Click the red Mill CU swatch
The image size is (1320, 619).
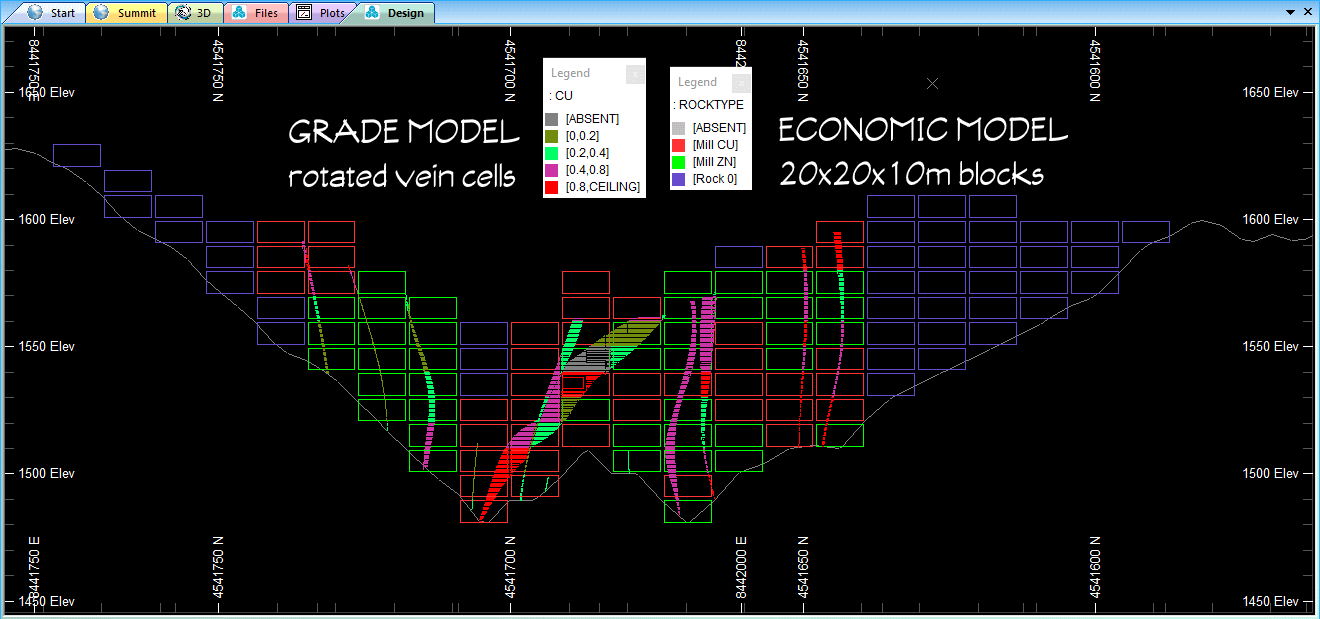(678, 145)
